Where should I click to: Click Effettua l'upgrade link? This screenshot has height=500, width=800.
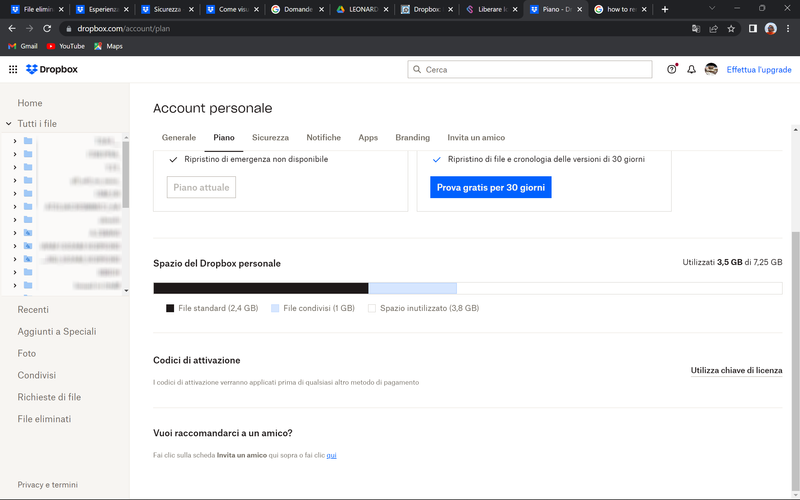759,70
